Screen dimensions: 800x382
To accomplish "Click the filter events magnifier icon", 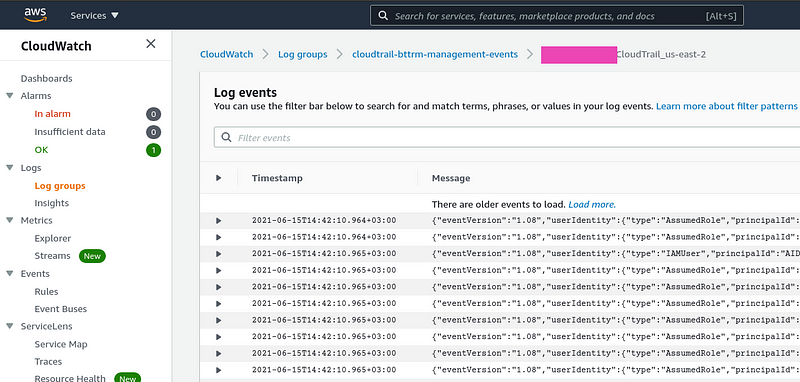I will 226,138.
